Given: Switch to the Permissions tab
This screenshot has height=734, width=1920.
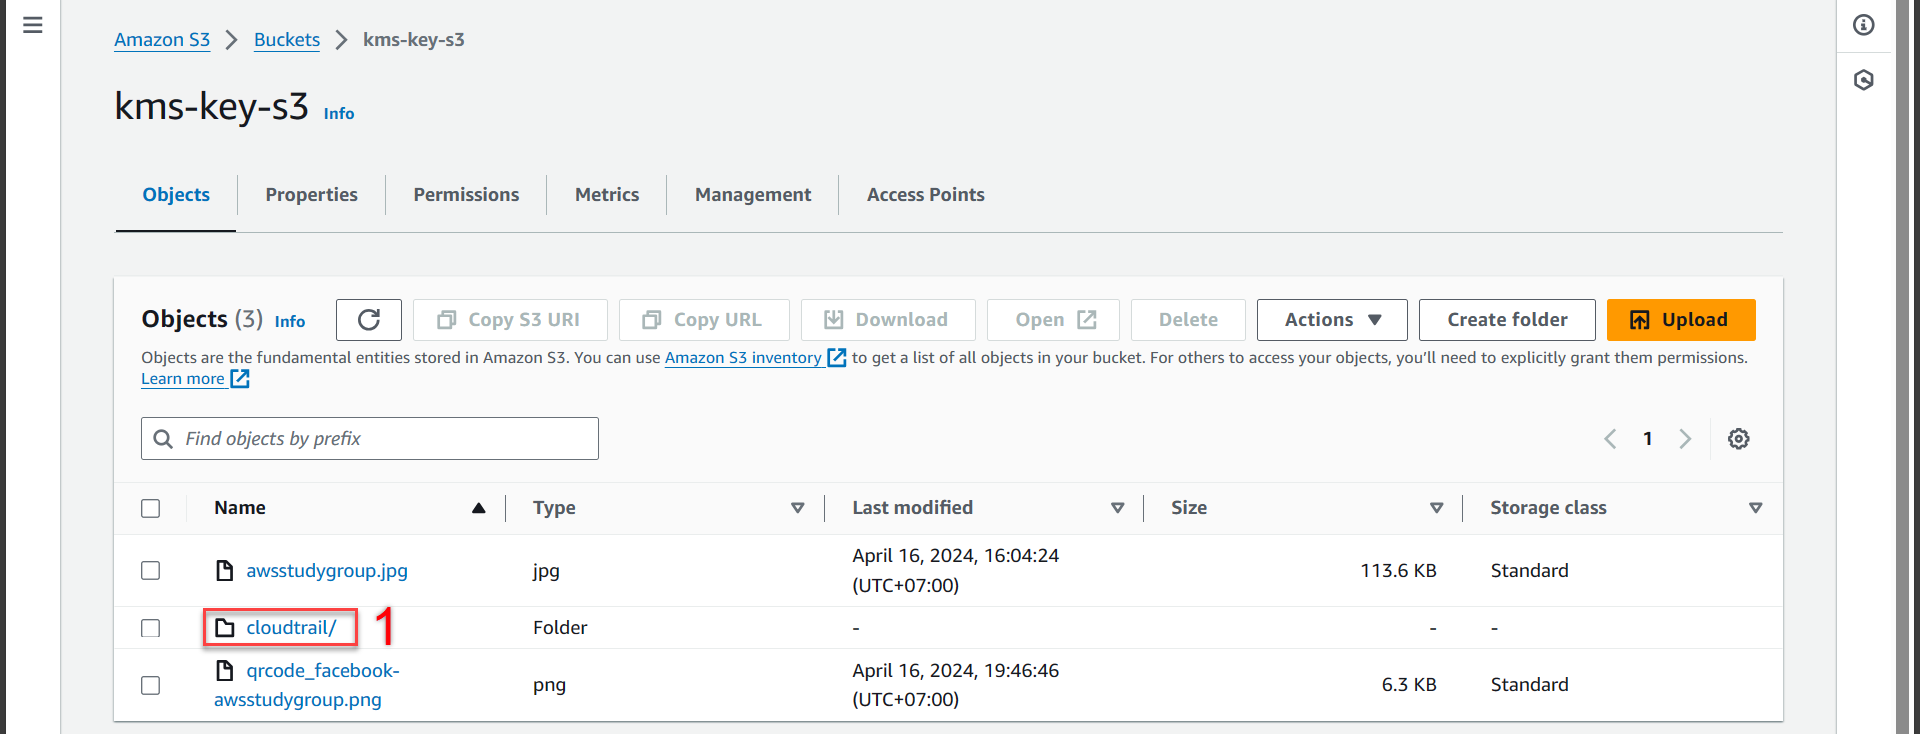Looking at the screenshot, I should (466, 195).
